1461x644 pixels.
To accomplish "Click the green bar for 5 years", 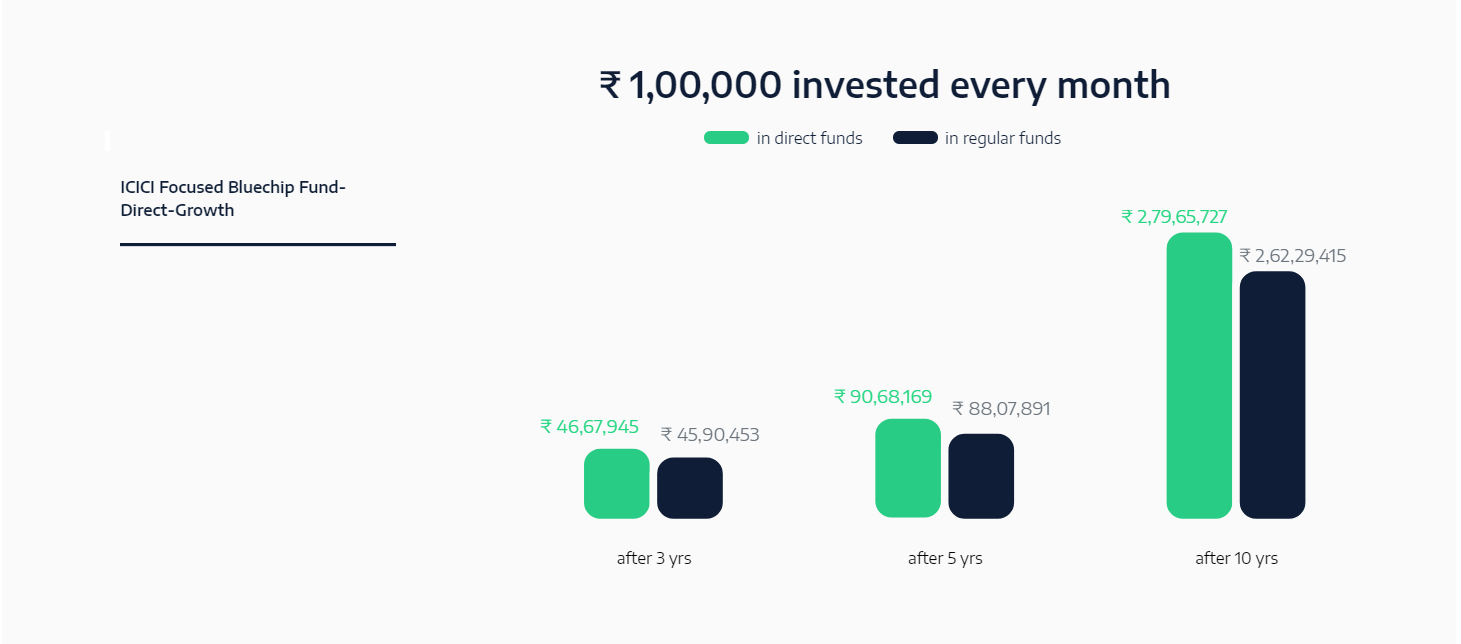I will 908,468.
